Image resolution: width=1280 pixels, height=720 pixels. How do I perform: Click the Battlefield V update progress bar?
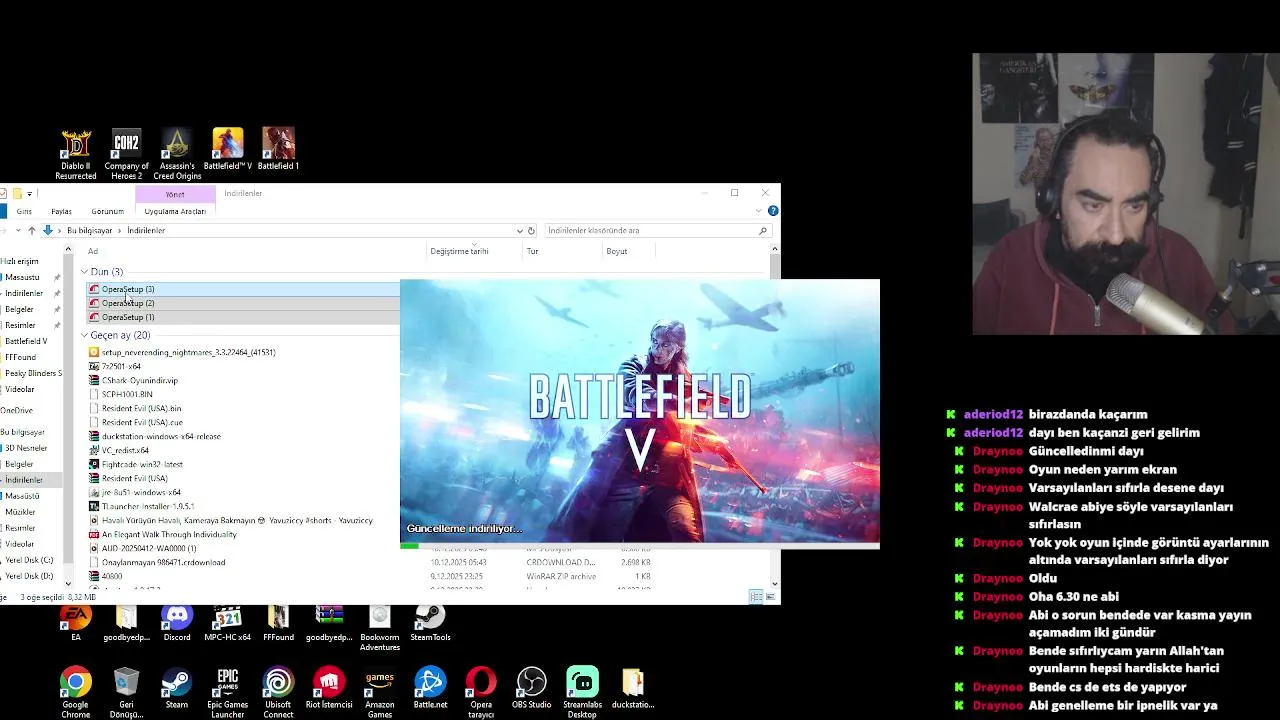tap(640, 546)
